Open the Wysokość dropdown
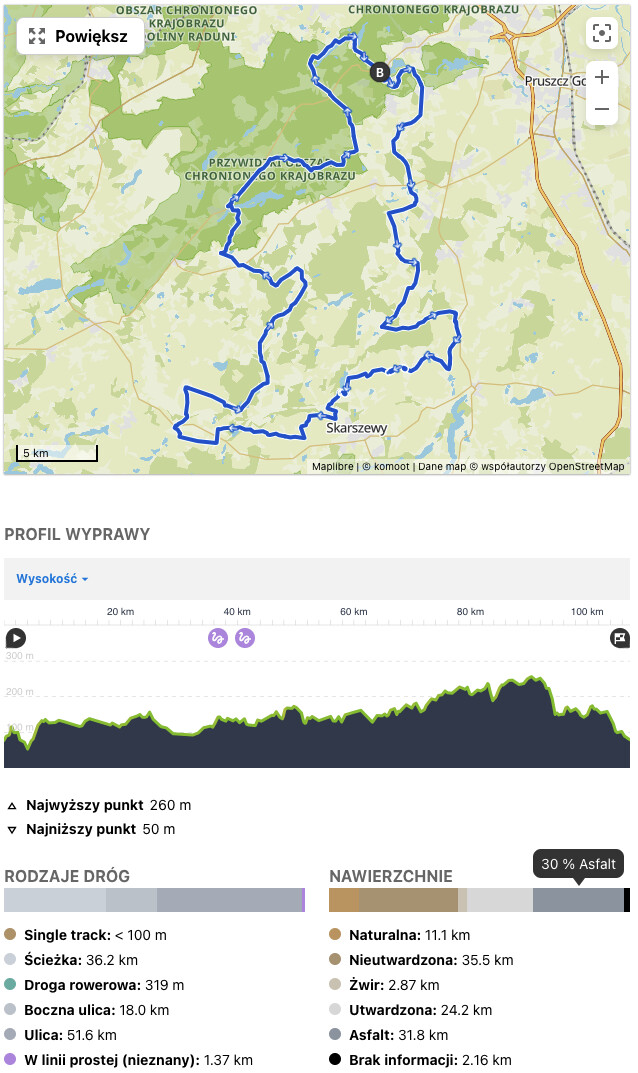This screenshot has height=1073, width=638. [52, 579]
